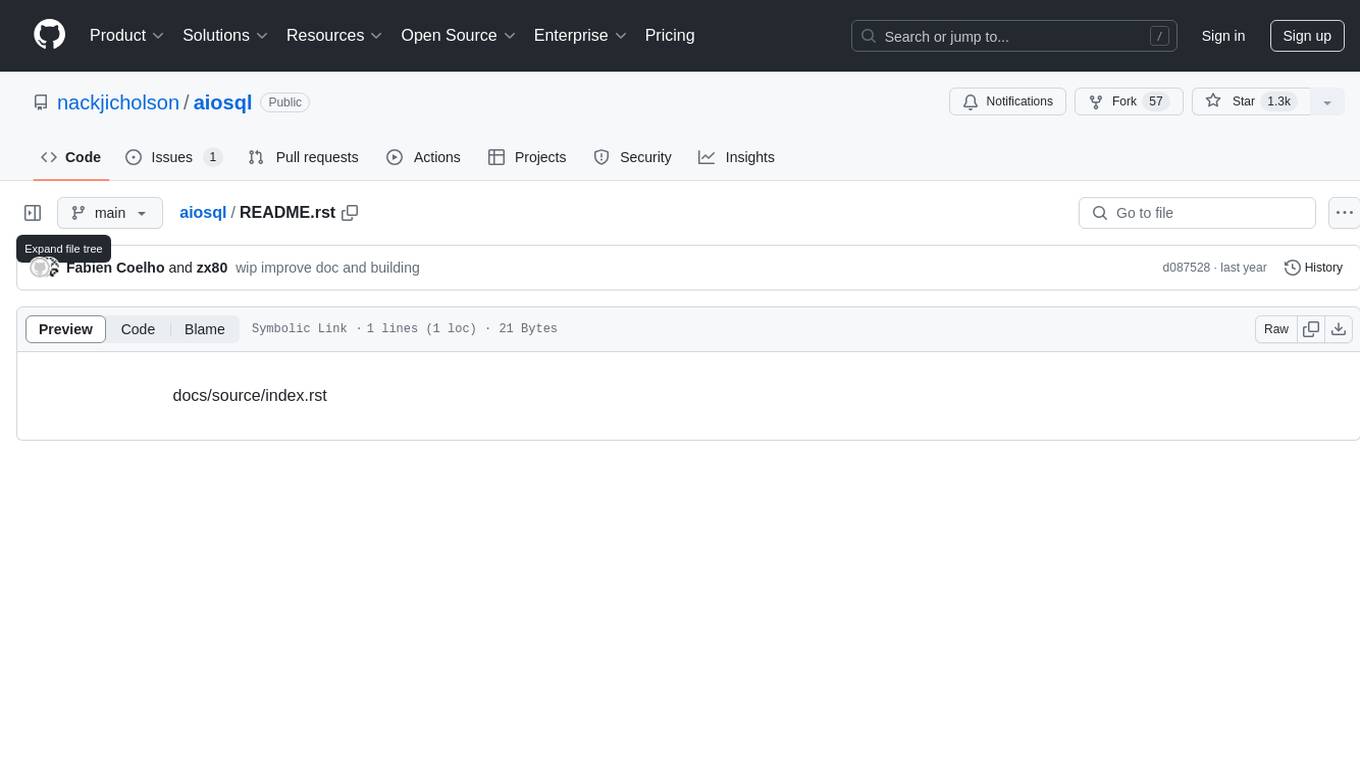
Task: Open the Raw file view
Action: 1276,329
